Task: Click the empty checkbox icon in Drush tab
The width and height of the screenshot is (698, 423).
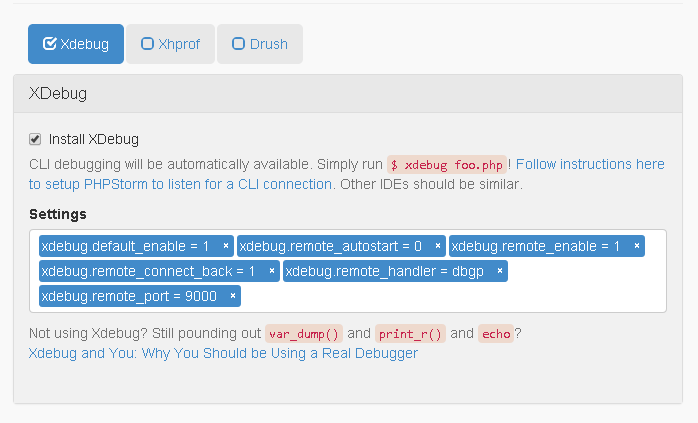Action: [x=239, y=44]
